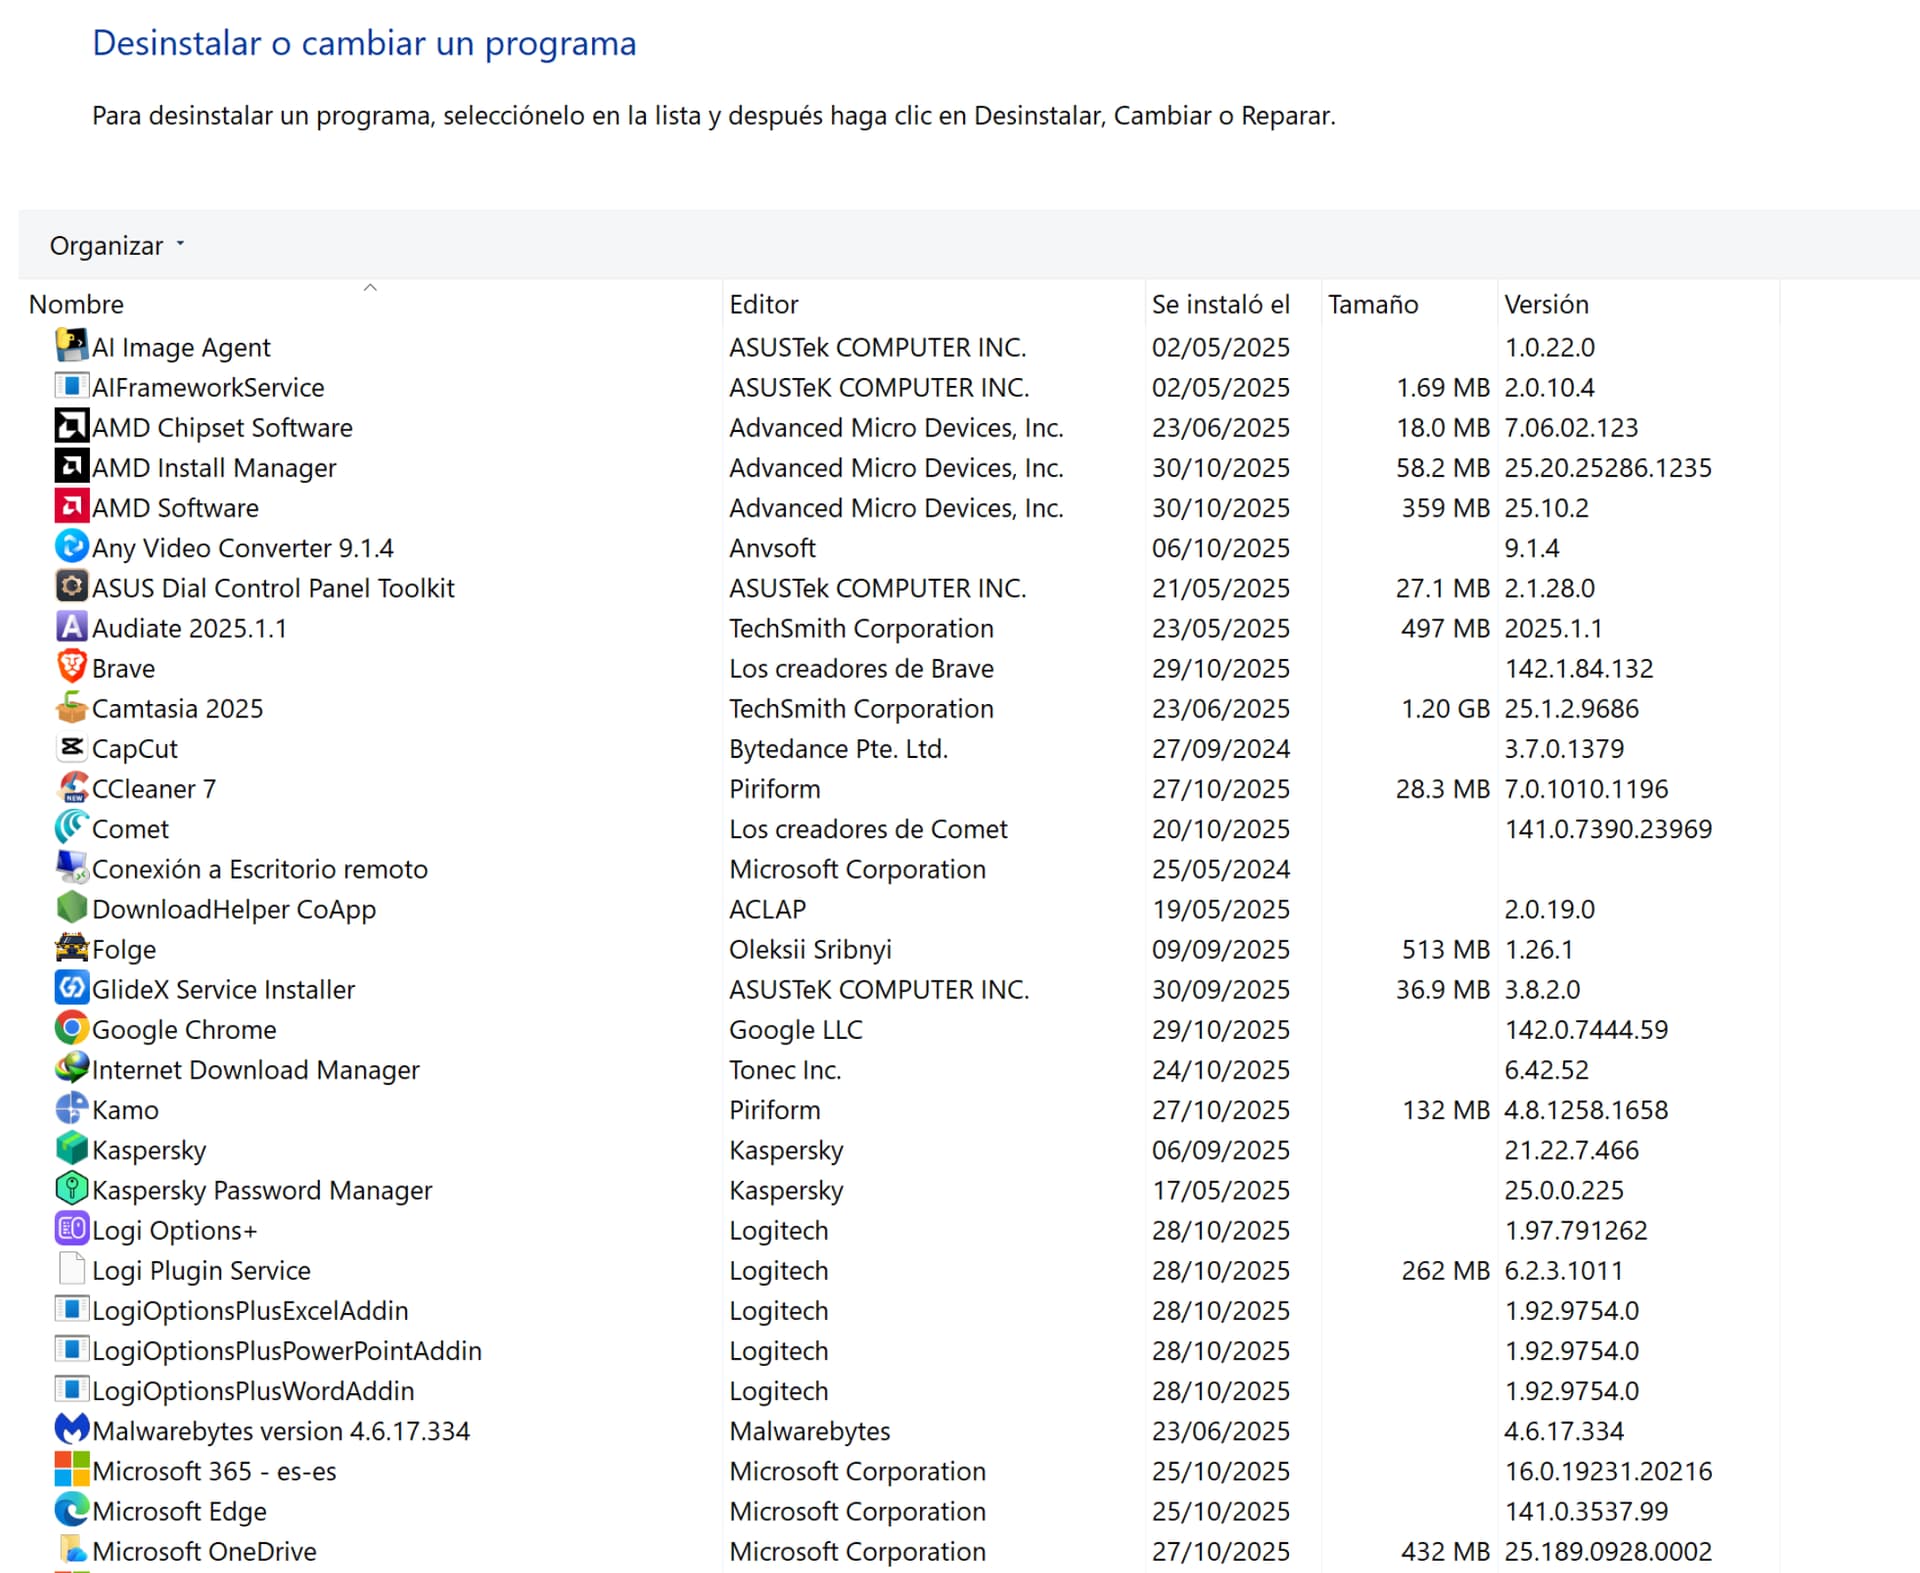The image size is (1920, 1573).
Task: Click the Any Video Converter icon
Action: pos(71,546)
